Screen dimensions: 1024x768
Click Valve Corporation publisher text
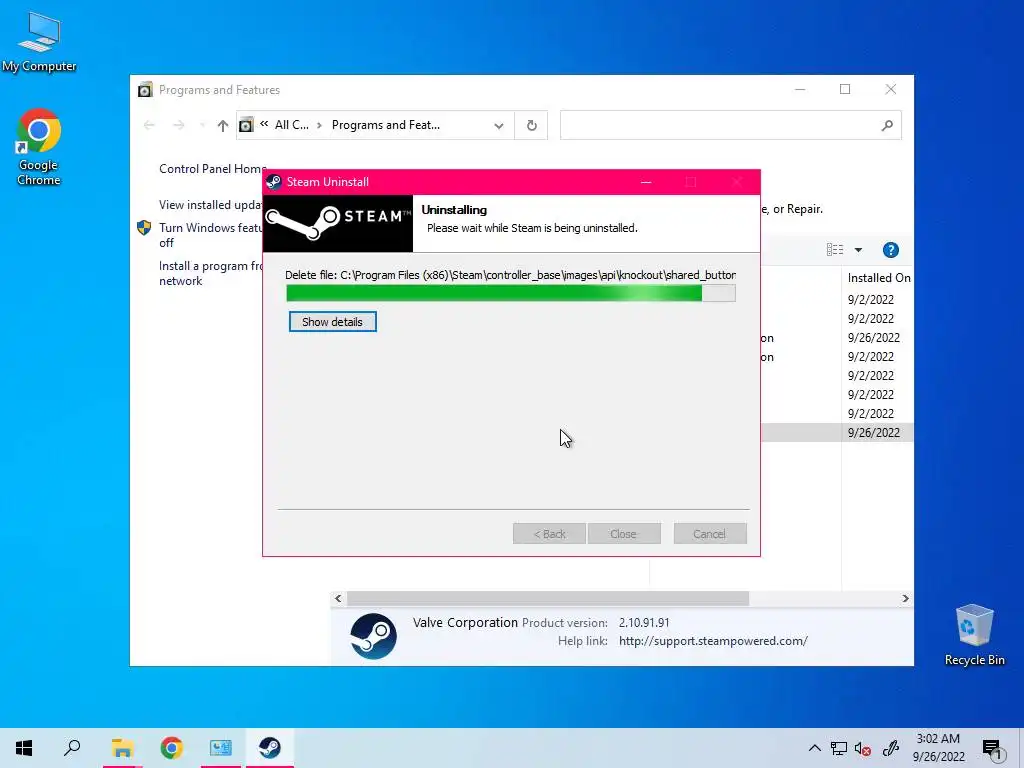[x=465, y=622]
